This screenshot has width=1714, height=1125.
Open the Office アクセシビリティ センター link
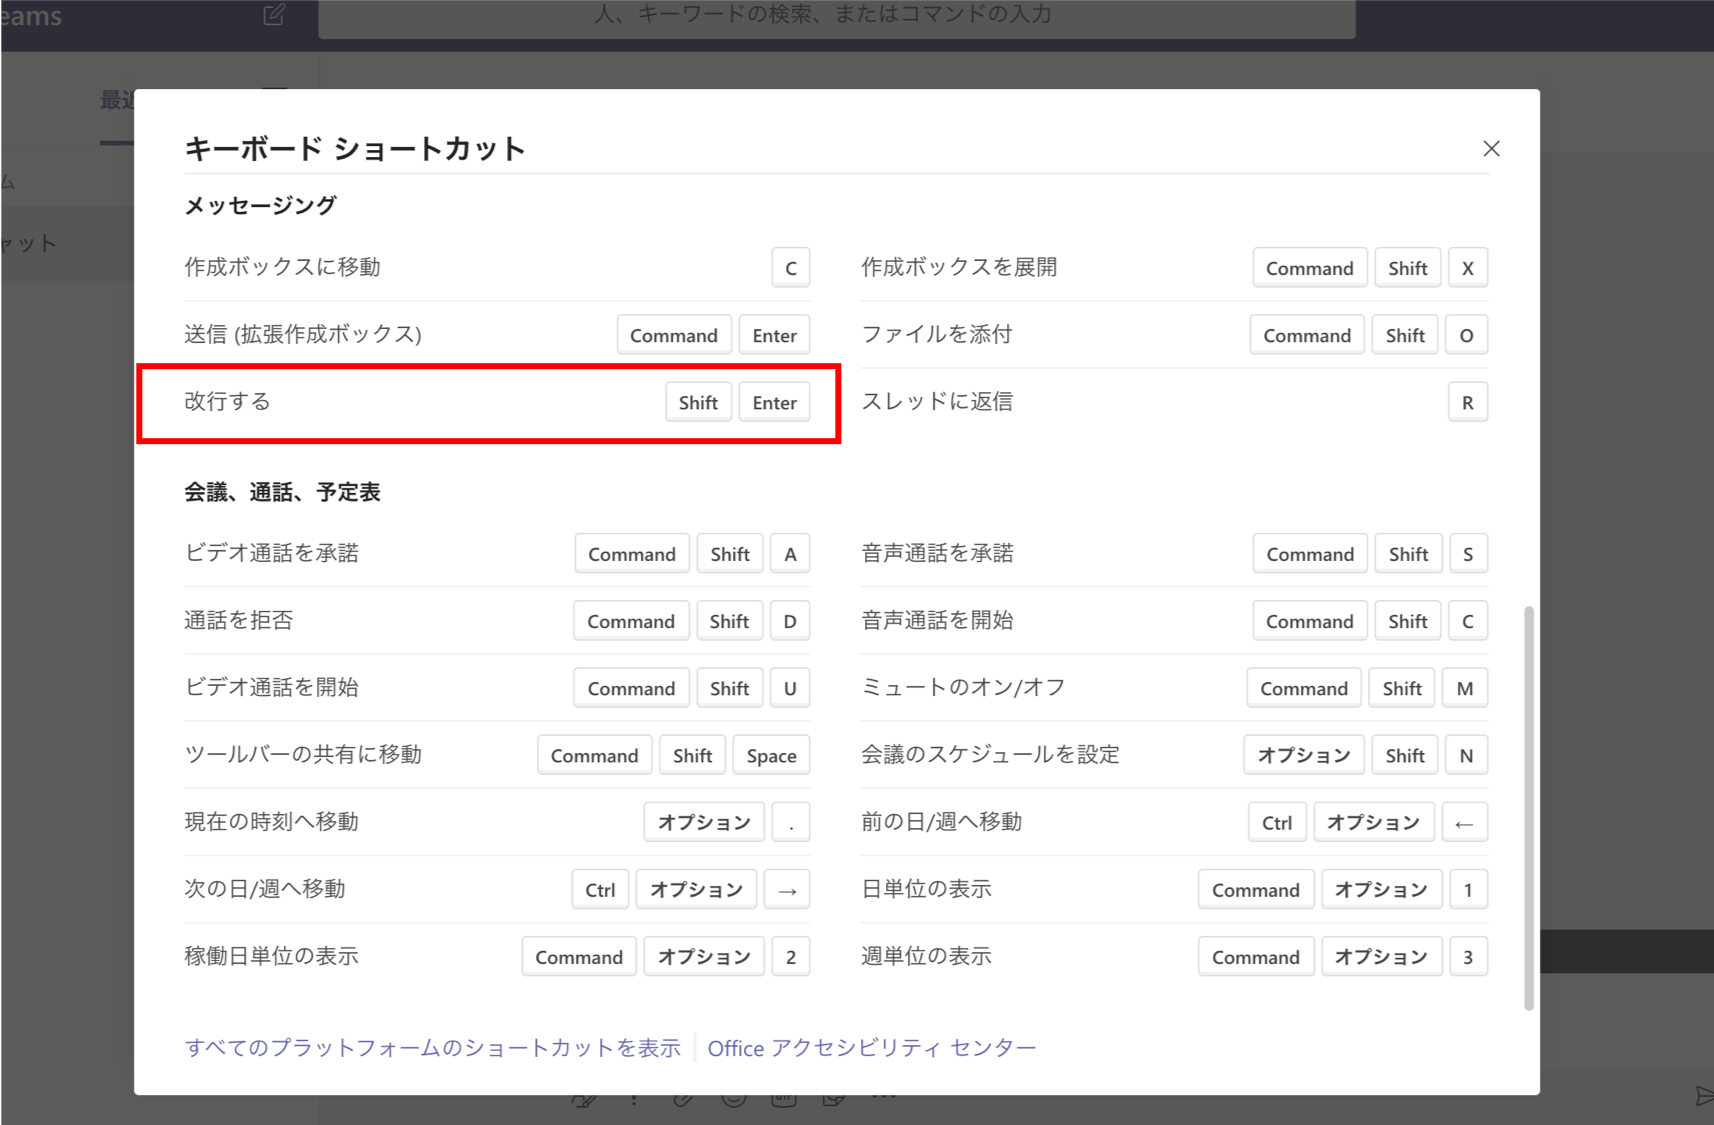871,1048
